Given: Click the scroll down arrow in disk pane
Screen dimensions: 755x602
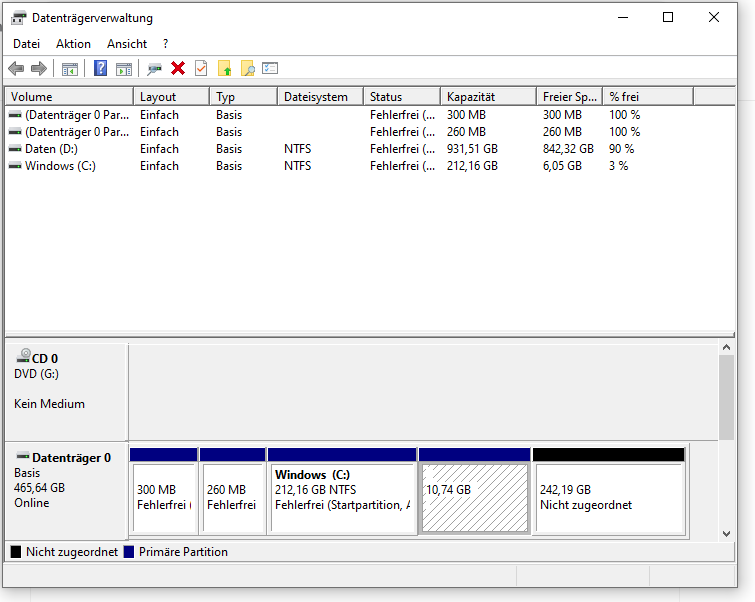Looking at the screenshot, I should 727,534.
